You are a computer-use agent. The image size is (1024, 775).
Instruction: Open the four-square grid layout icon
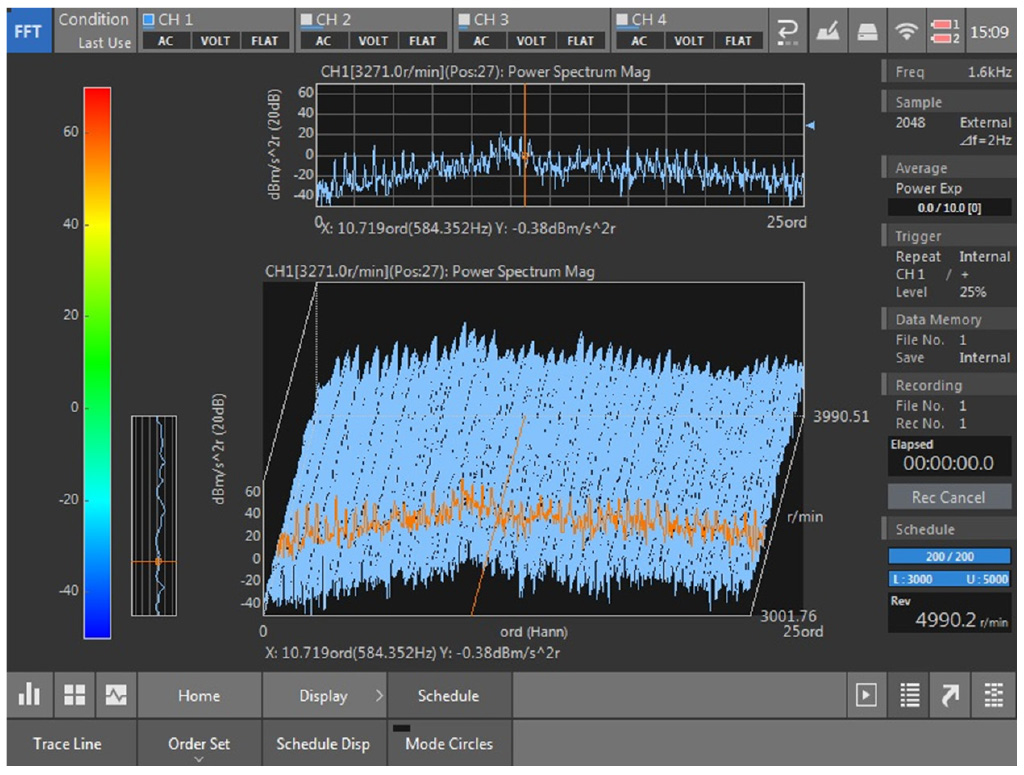(x=73, y=696)
